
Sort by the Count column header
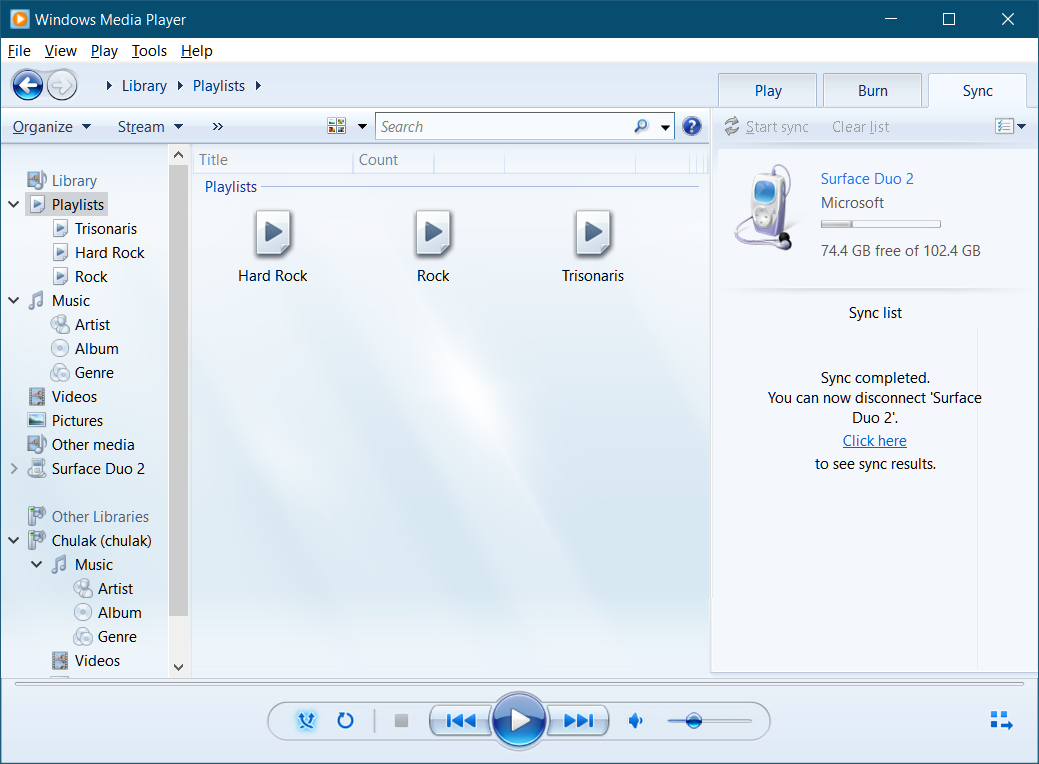[394, 160]
